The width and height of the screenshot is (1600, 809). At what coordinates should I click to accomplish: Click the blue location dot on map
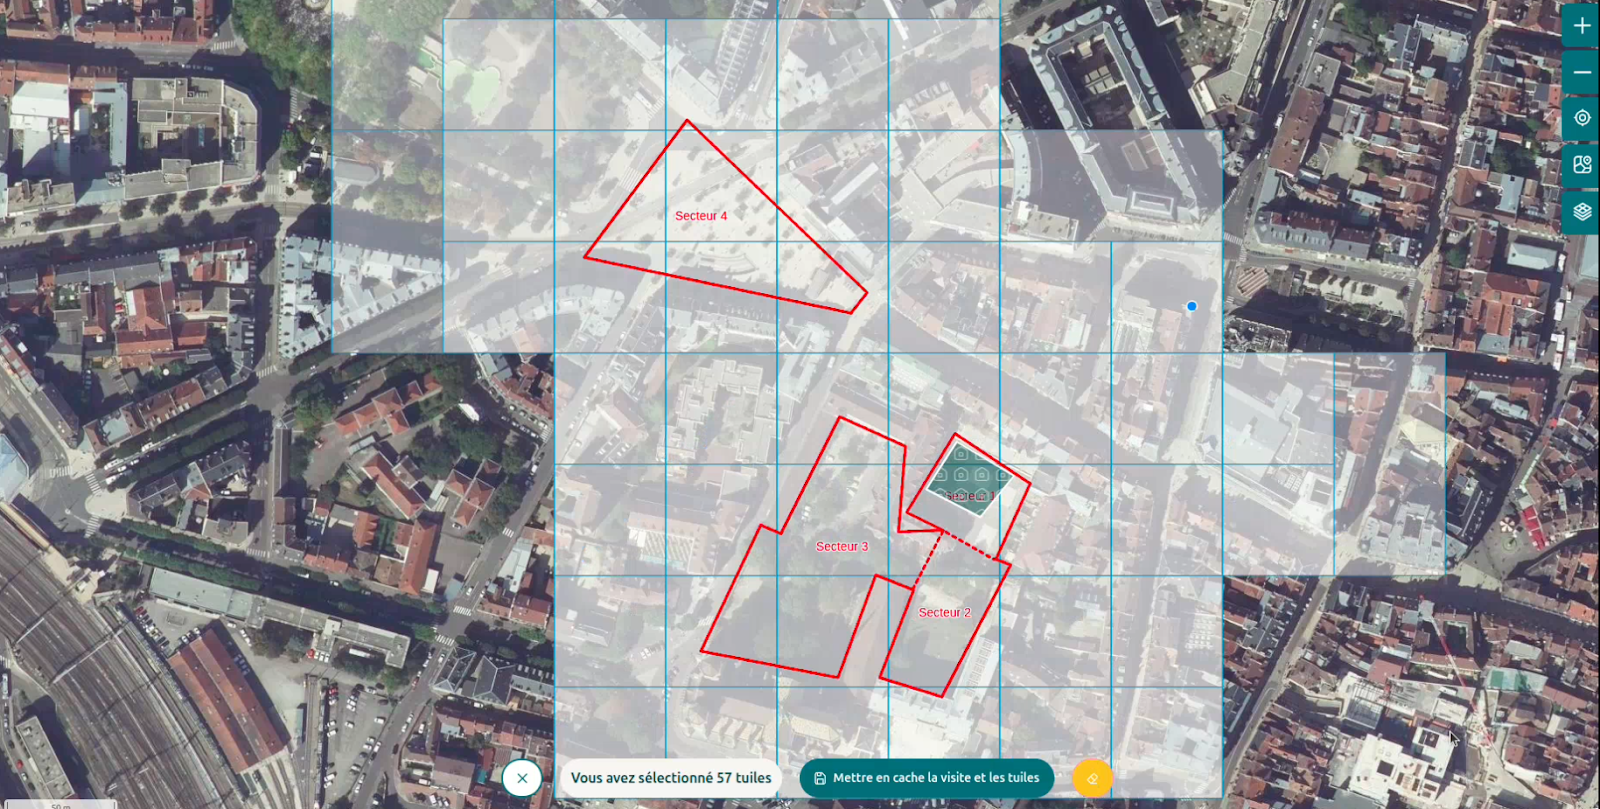tap(1191, 307)
